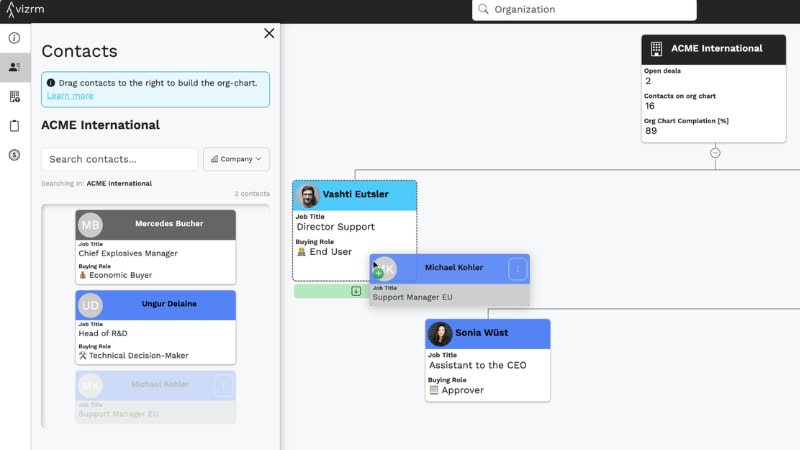Open the Michael Kohler card options menu
800x450 pixels.
coord(517,269)
